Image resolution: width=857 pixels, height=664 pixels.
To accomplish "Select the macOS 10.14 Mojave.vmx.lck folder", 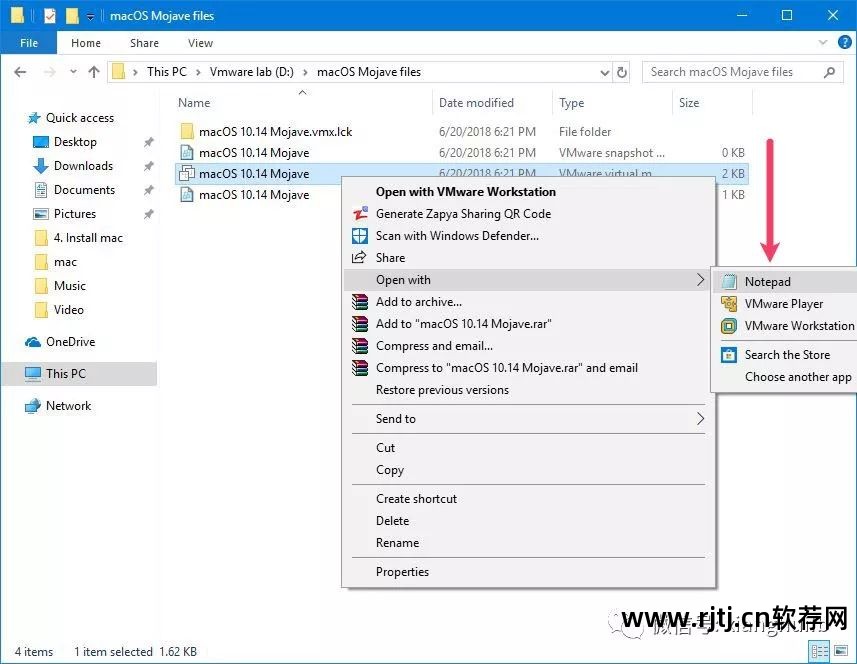I will pyautogui.click(x=275, y=131).
